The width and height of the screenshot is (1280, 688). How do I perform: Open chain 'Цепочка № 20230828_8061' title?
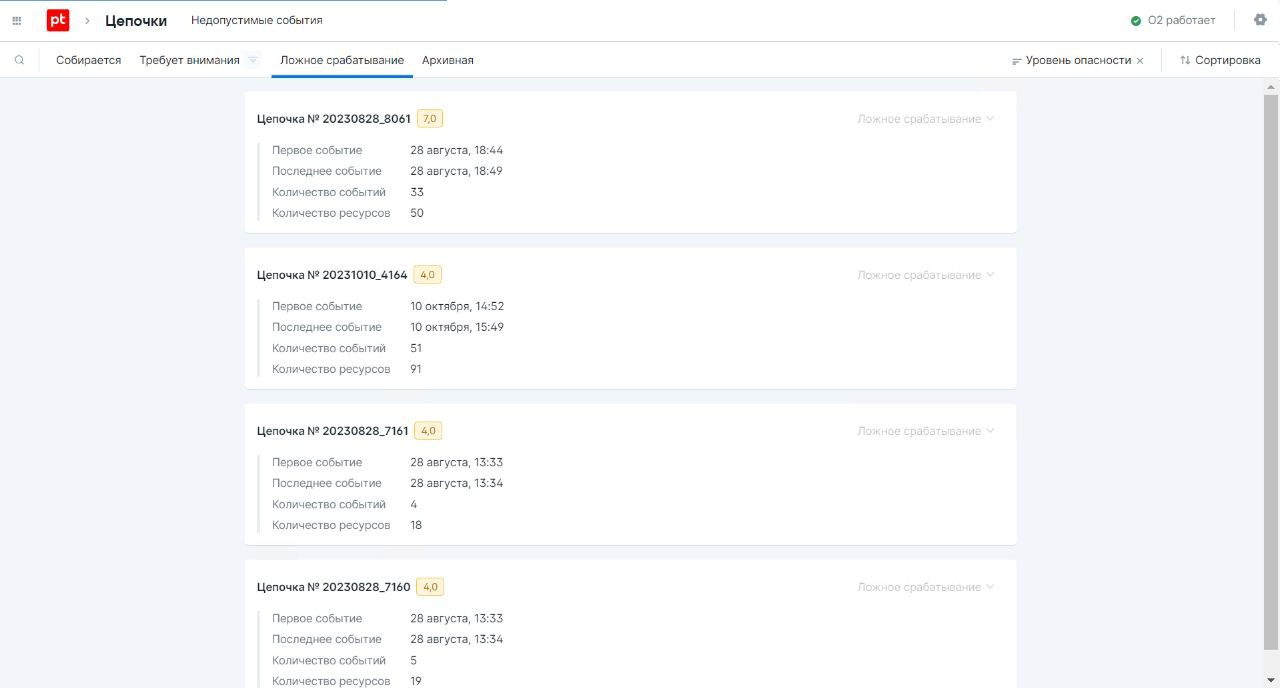pos(334,119)
